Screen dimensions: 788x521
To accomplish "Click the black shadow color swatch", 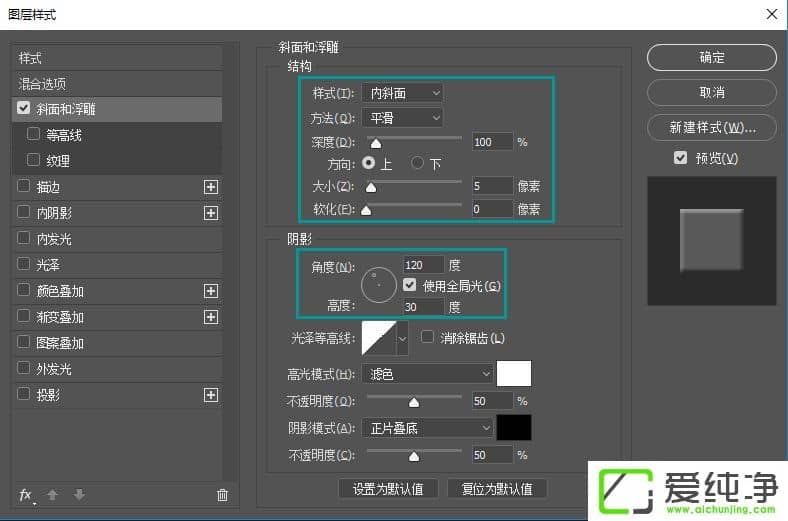I will point(514,428).
